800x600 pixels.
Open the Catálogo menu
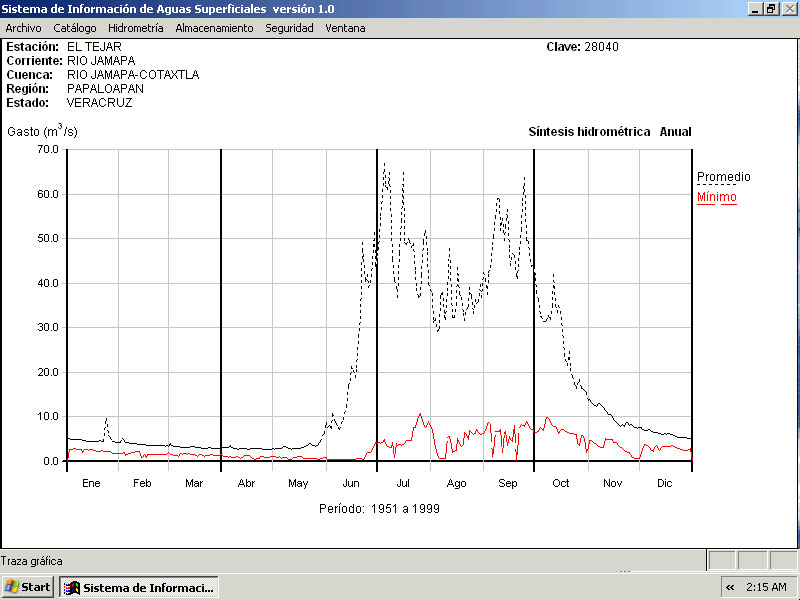75,28
